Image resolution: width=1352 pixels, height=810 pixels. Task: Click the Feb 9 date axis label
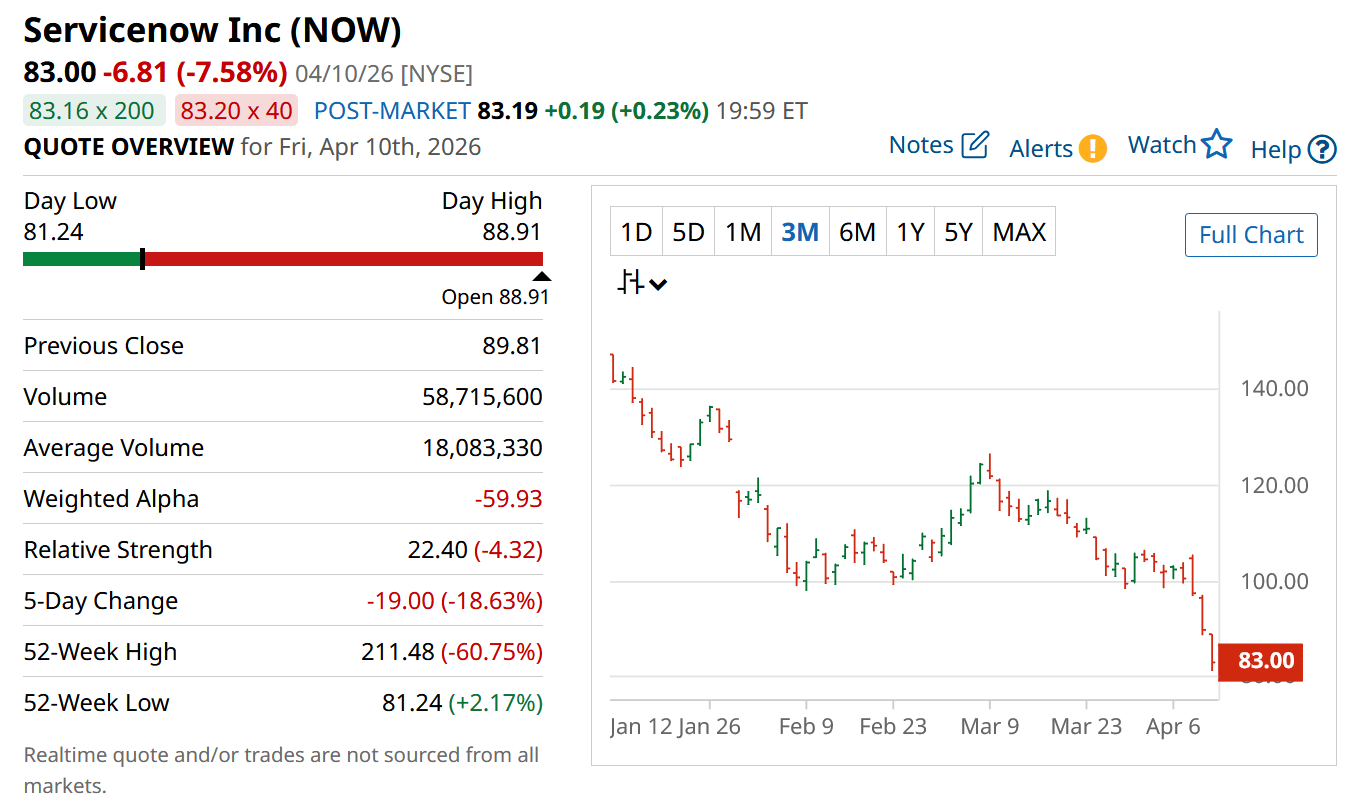pos(806,726)
